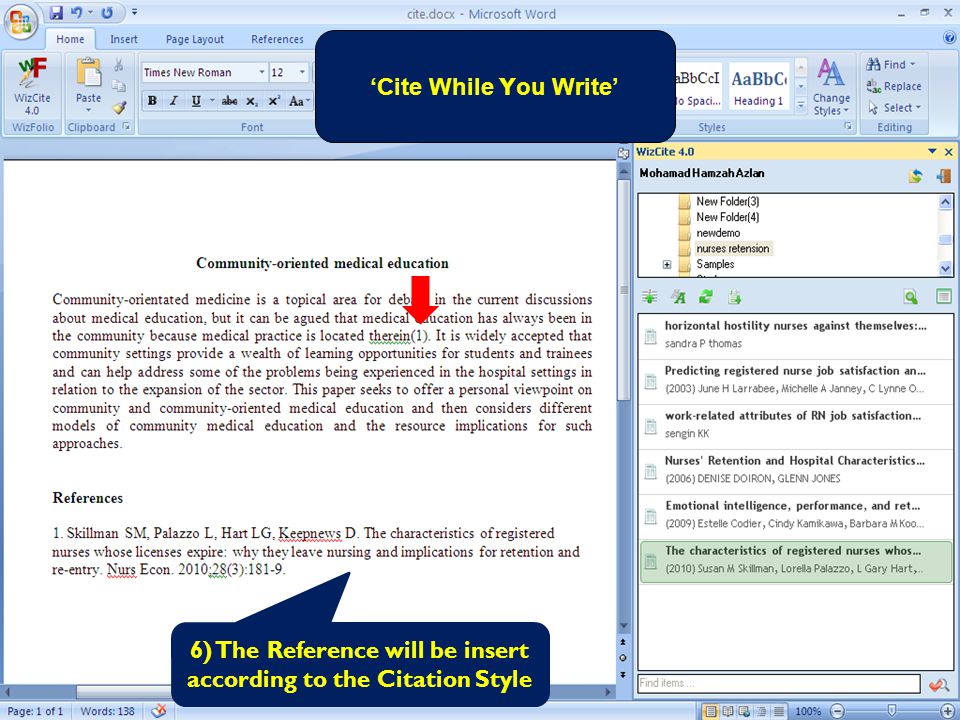
Task: Open the Times New Roman font dropdown
Action: click(262, 72)
